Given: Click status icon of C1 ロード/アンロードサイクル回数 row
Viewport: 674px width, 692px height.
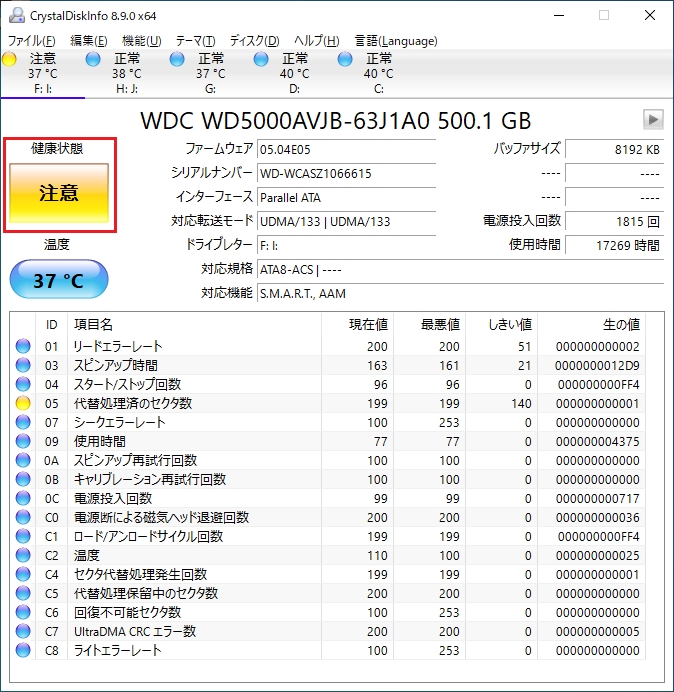Looking at the screenshot, I should 23,536.
